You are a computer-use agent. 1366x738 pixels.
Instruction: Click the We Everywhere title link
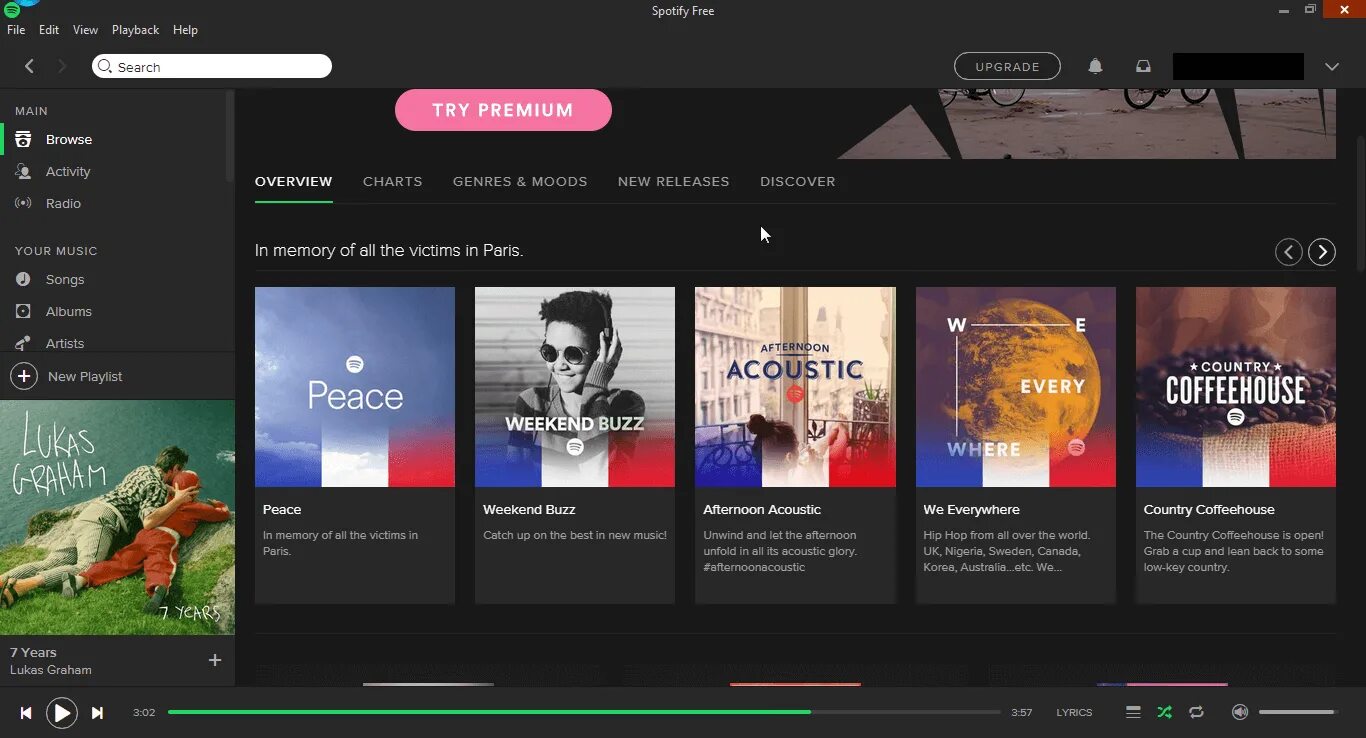pos(972,510)
